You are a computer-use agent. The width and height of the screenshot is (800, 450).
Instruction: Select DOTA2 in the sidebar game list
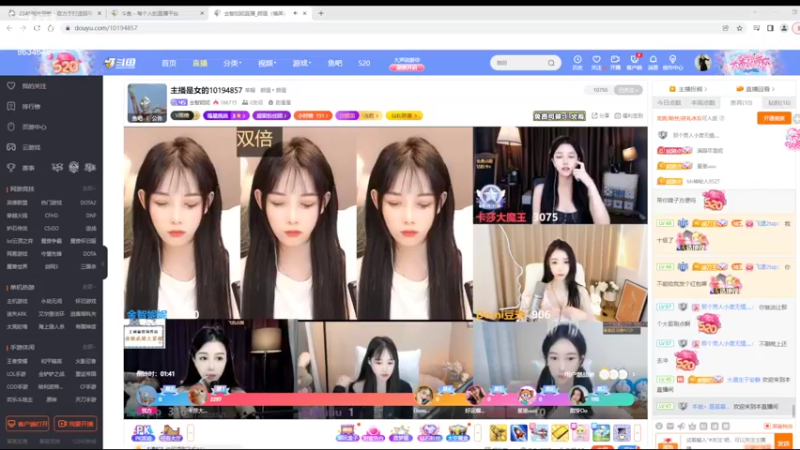(x=88, y=203)
